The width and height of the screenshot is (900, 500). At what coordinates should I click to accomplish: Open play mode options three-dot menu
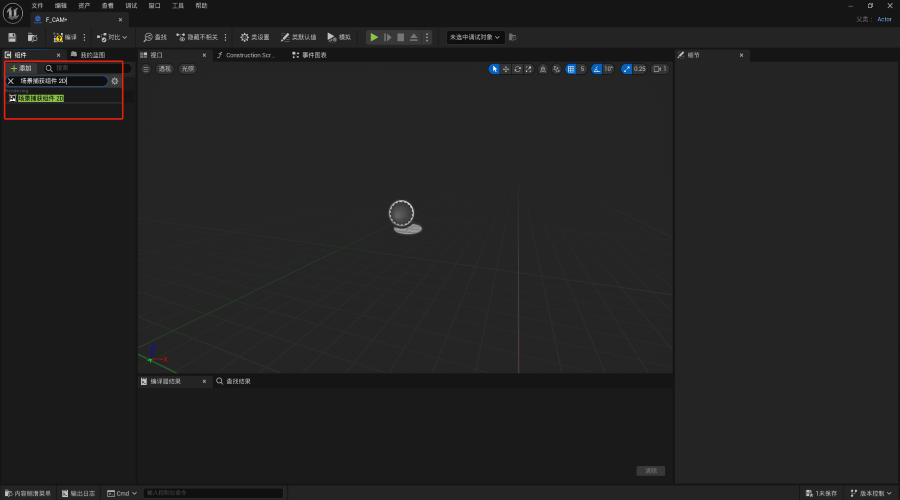tap(427, 37)
